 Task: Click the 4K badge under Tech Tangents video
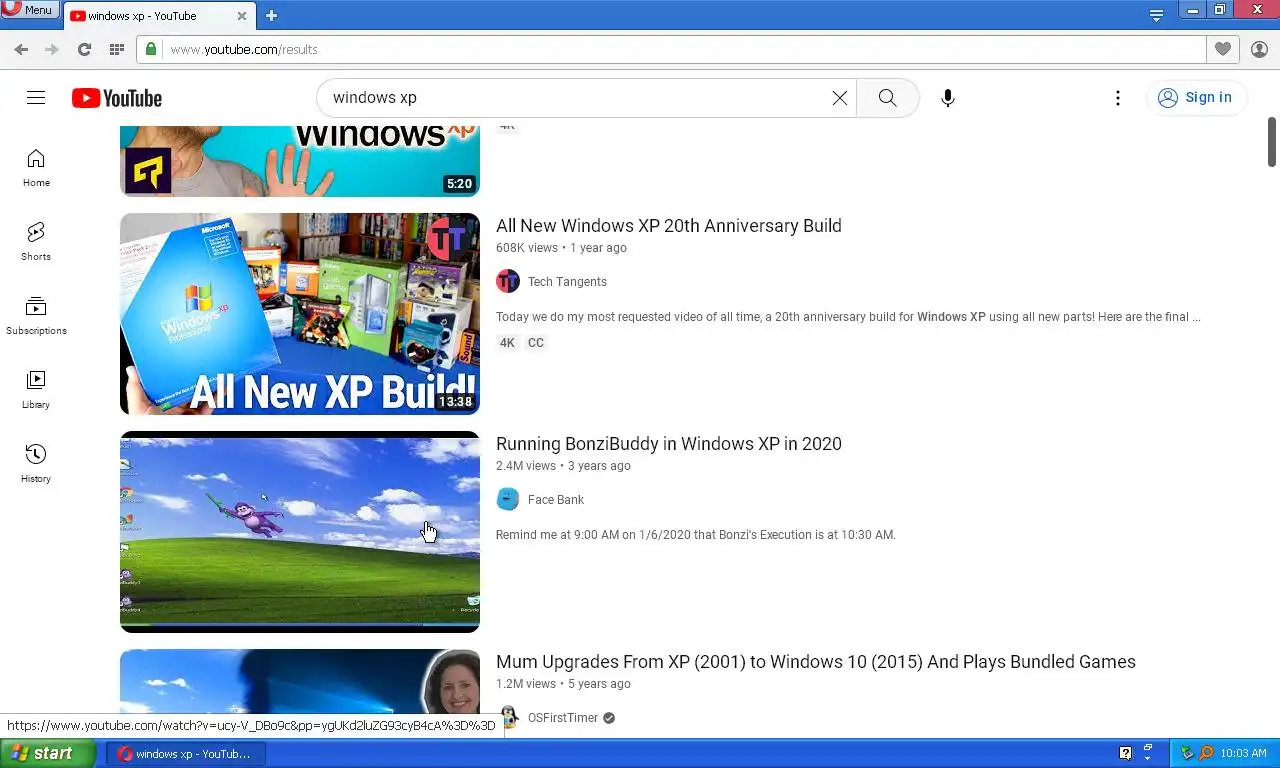click(x=507, y=343)
